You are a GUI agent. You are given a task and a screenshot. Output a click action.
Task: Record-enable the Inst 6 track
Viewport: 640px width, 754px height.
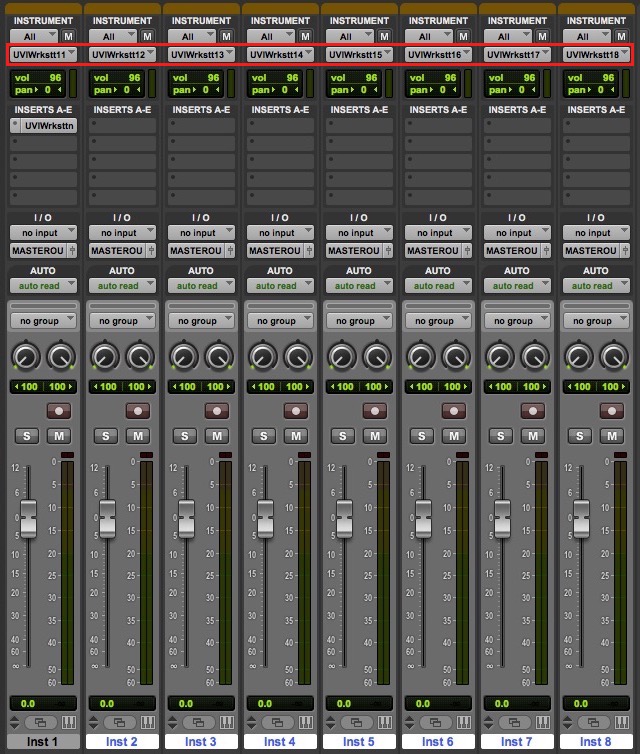click(454, 411)
